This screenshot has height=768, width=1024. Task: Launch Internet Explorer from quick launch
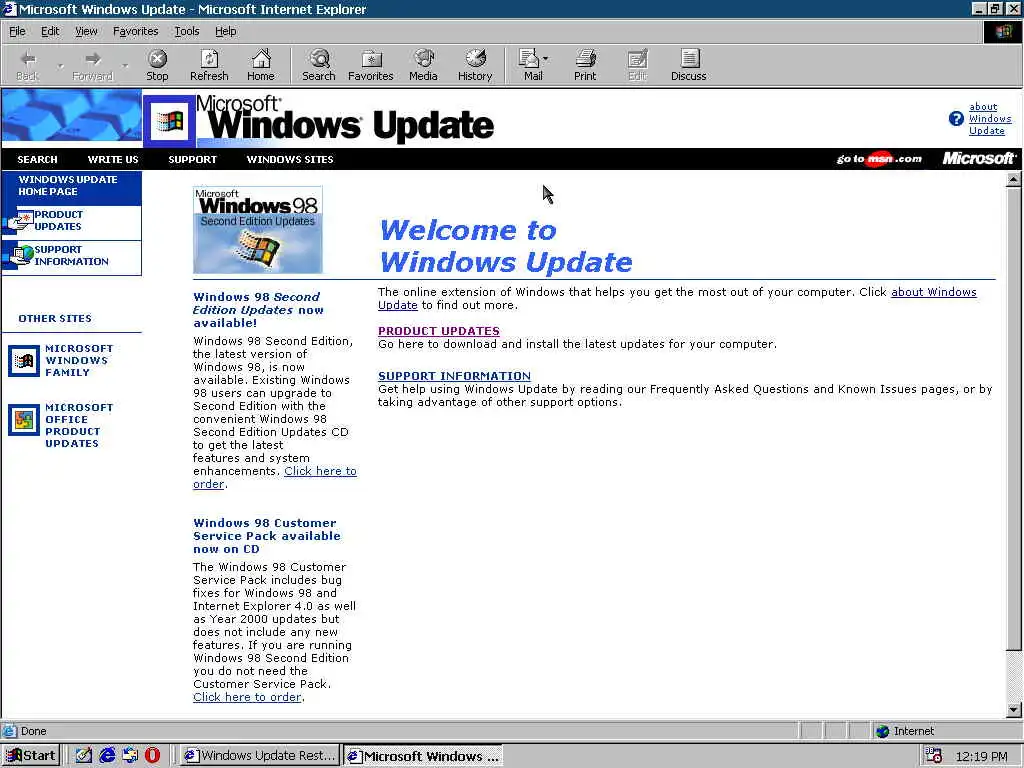click(x=107, y=756)
